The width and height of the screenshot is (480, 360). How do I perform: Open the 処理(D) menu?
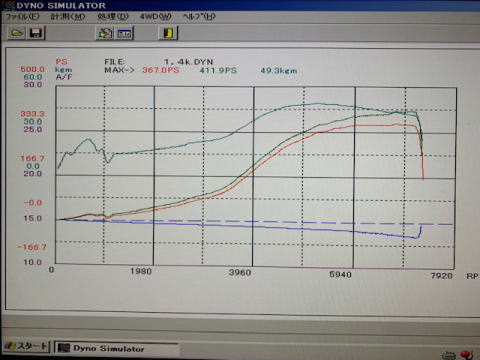point(113,16)
